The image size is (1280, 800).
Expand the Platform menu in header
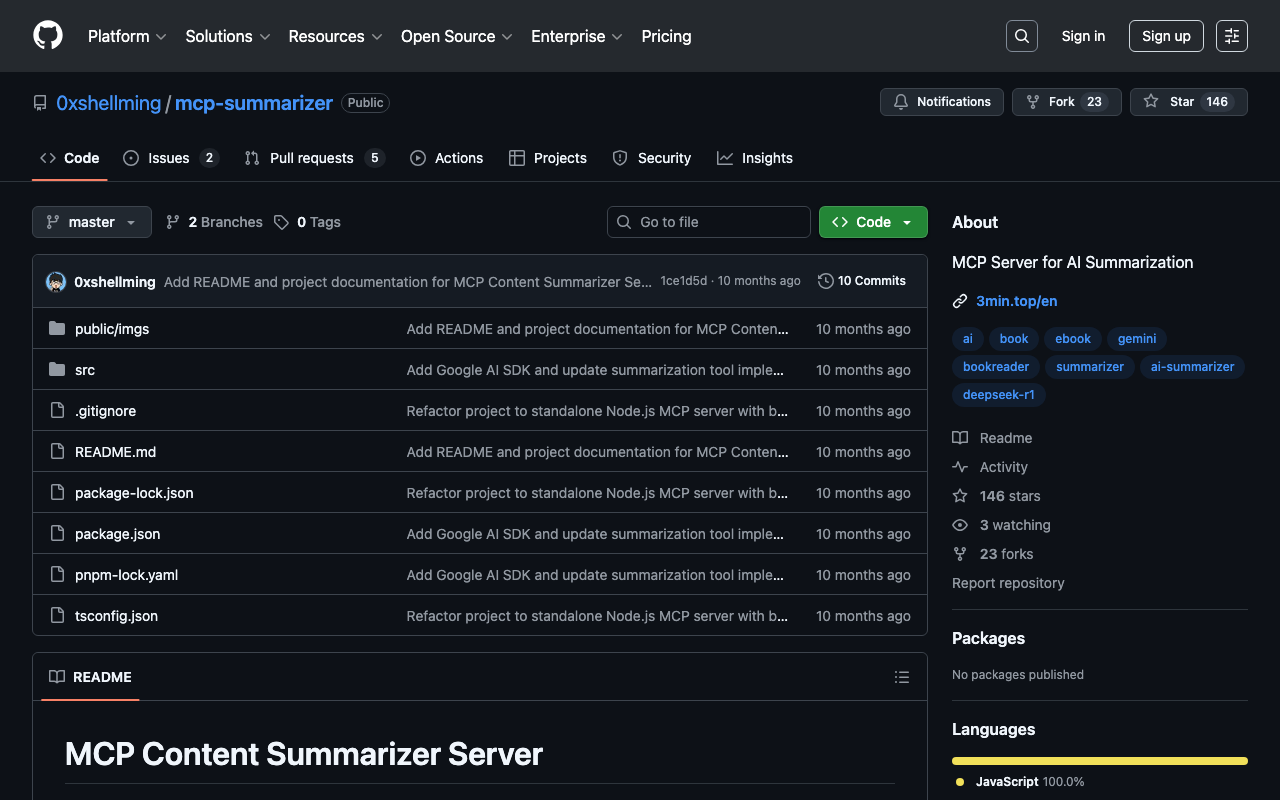click(127, 36)
